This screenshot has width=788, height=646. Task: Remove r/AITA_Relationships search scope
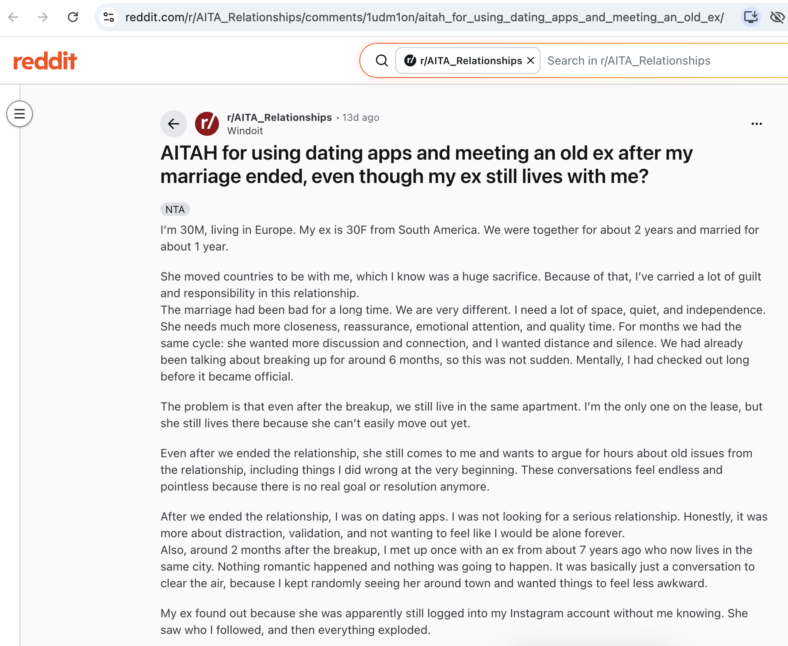[x=530, y=61]
